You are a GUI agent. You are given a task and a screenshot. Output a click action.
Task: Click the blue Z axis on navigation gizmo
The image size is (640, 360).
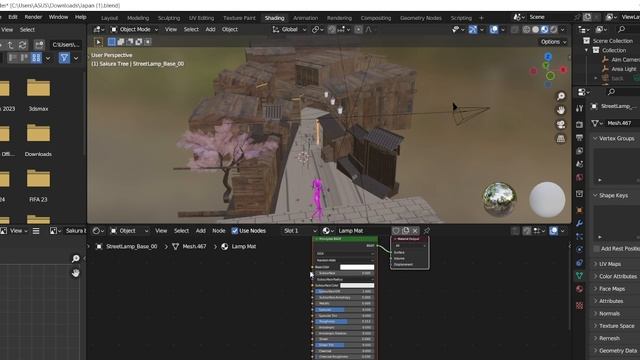[548, 57]
